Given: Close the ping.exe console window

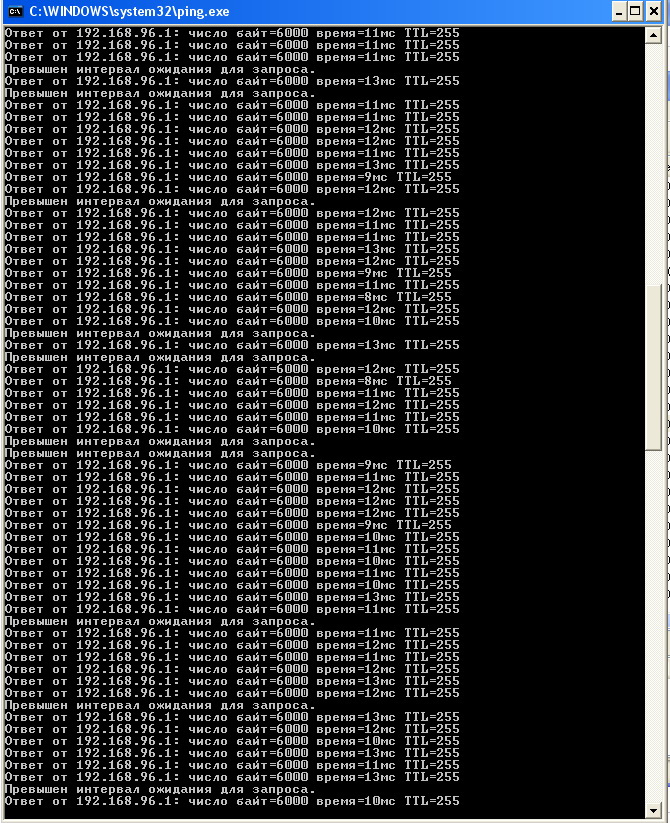Looking at the screenshot, I should [x=654, y=11].
